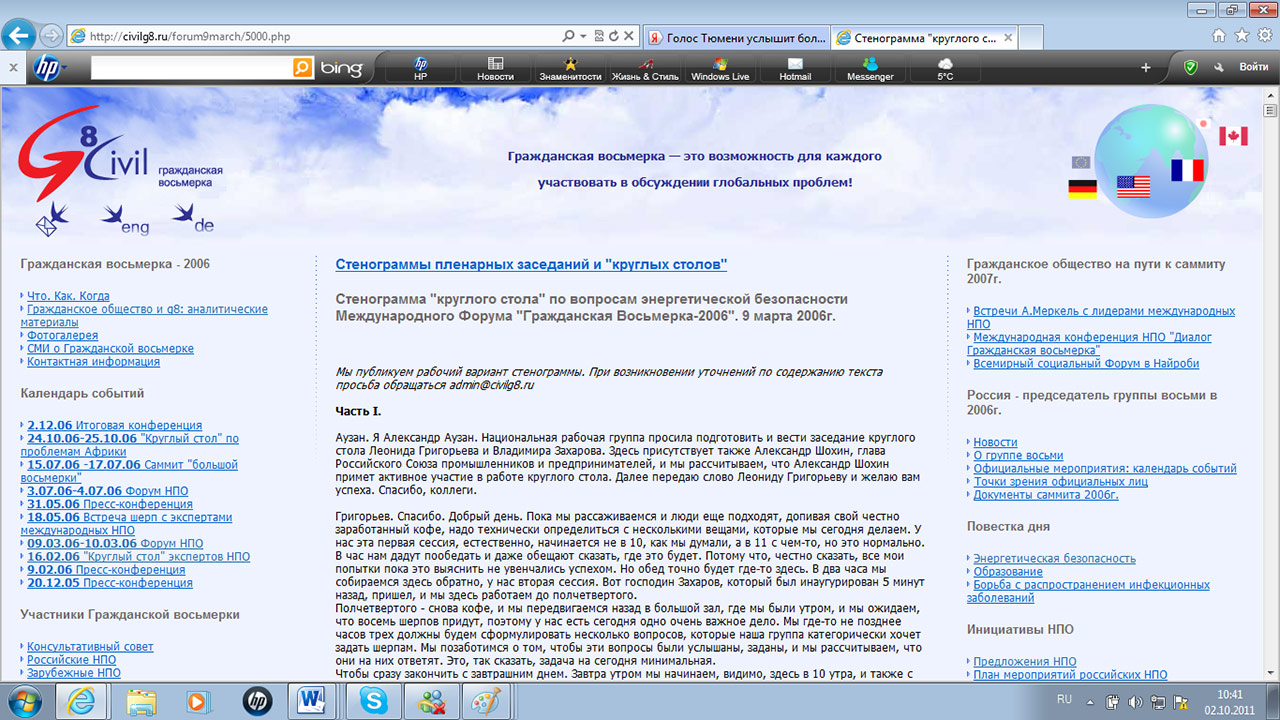
Task: Open HP logo dropdown arrow
Action: (64, 68)
